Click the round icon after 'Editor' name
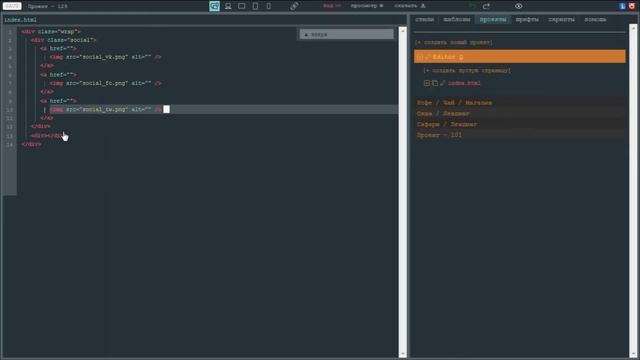The image size is (640, 360). pyautogui.click(x=461, y=57)
